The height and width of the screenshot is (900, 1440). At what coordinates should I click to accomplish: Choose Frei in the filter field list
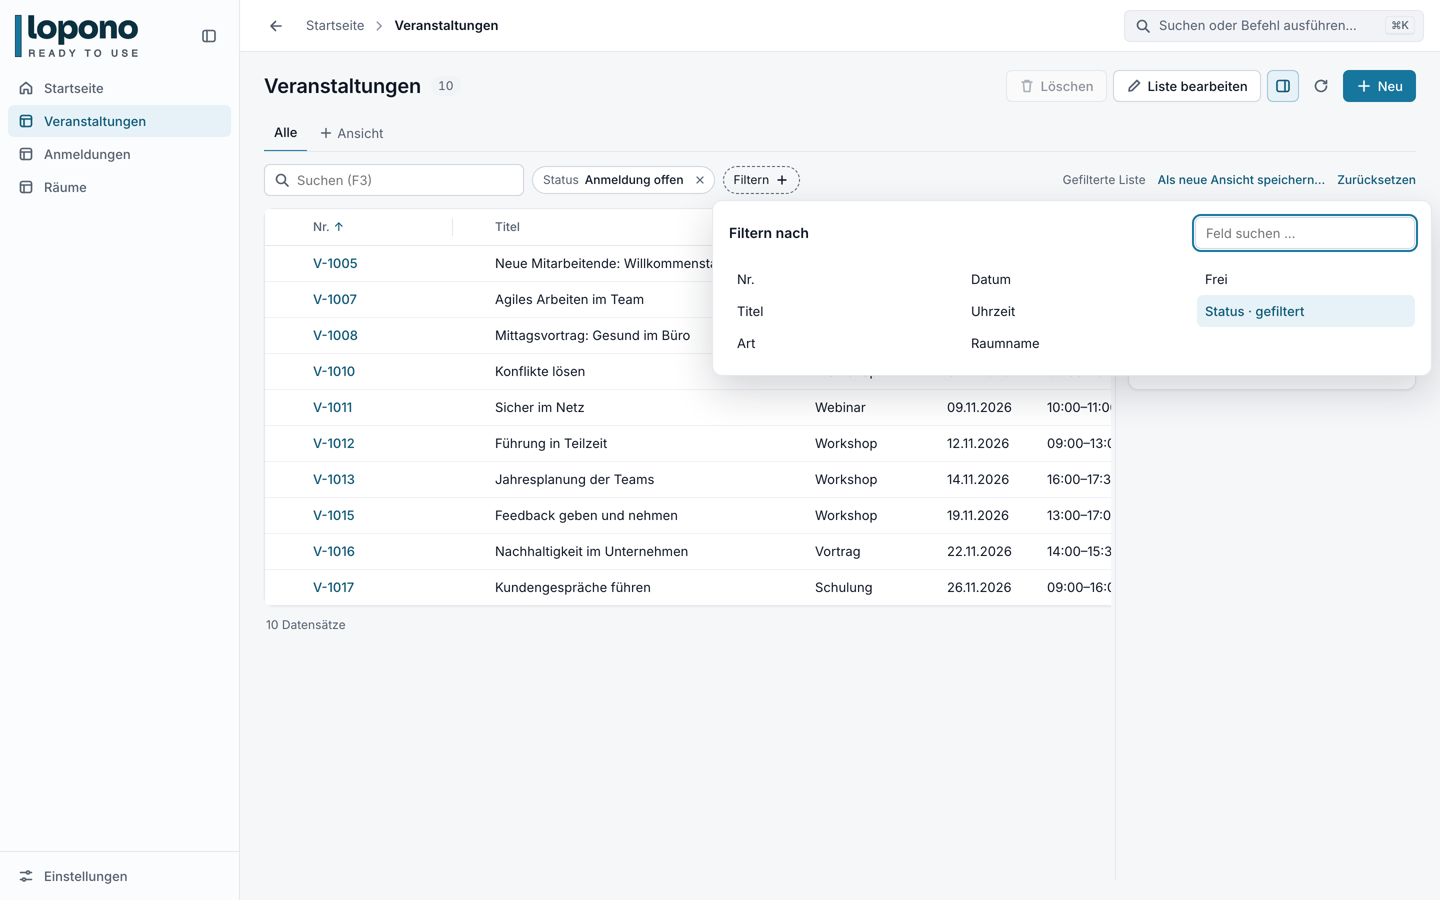[1306, 279]
